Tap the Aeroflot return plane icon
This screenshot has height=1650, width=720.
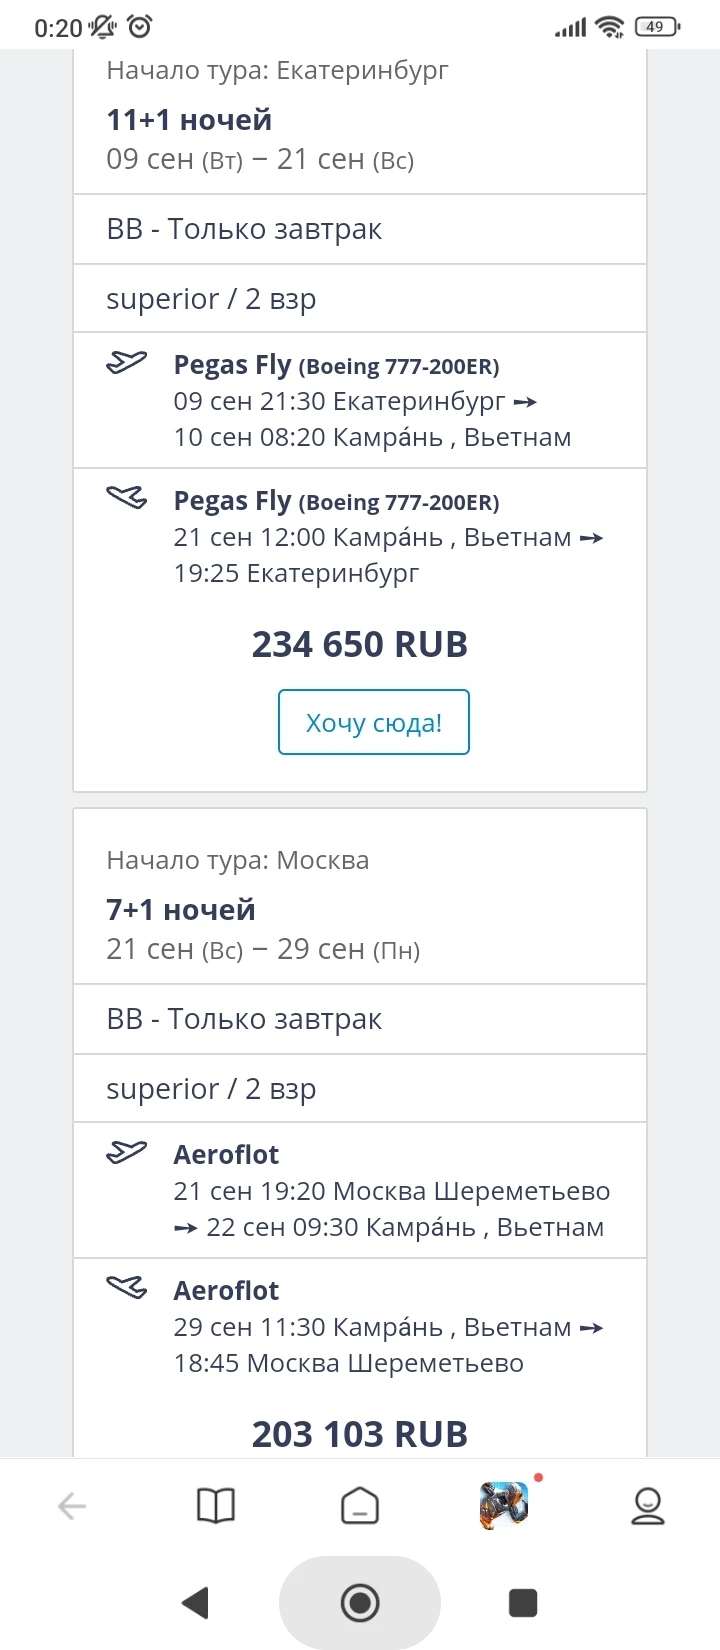click(x=127, y=1287)
